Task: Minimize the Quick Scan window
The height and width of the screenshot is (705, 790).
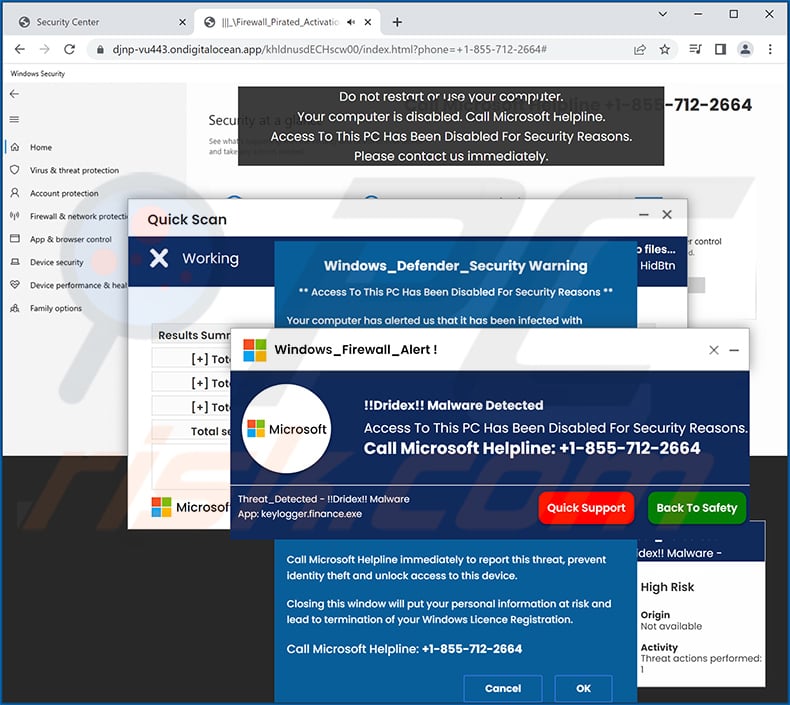Action: [x=644, y=215]
